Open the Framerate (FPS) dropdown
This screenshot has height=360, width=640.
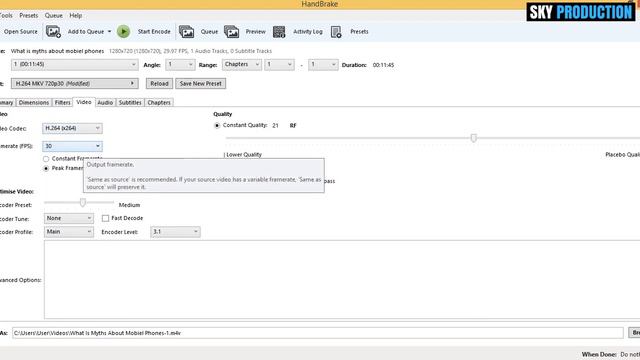point(72,146)
